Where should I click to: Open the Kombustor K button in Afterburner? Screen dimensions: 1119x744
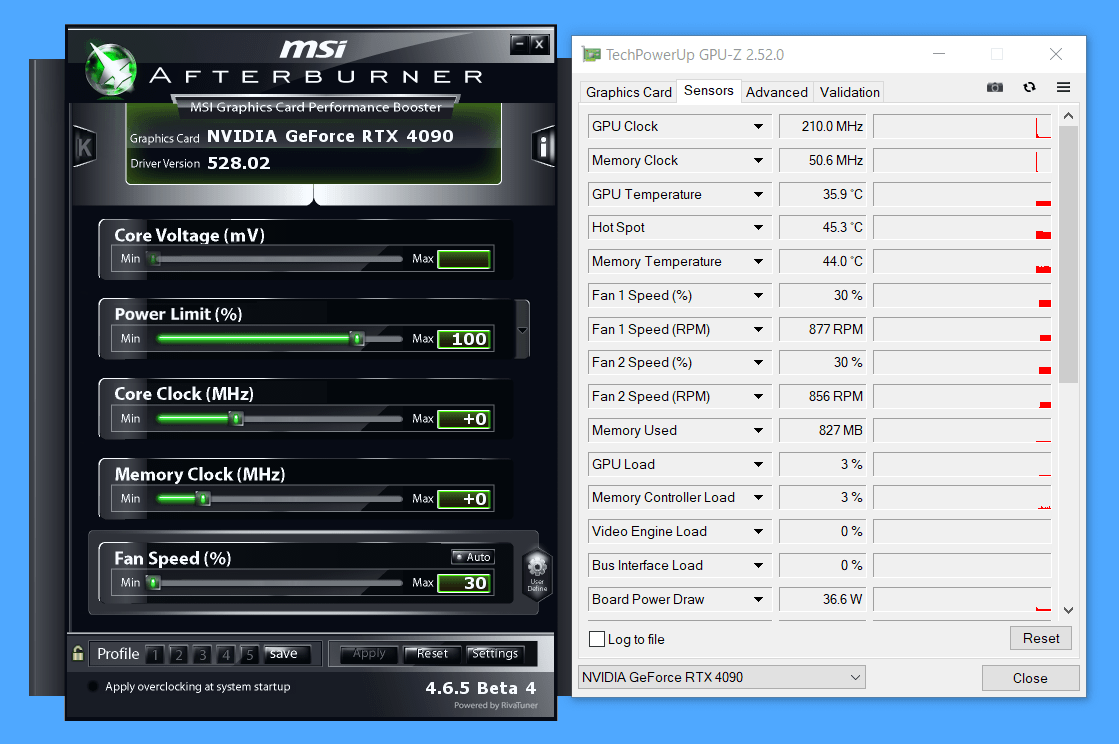point(85,147)
